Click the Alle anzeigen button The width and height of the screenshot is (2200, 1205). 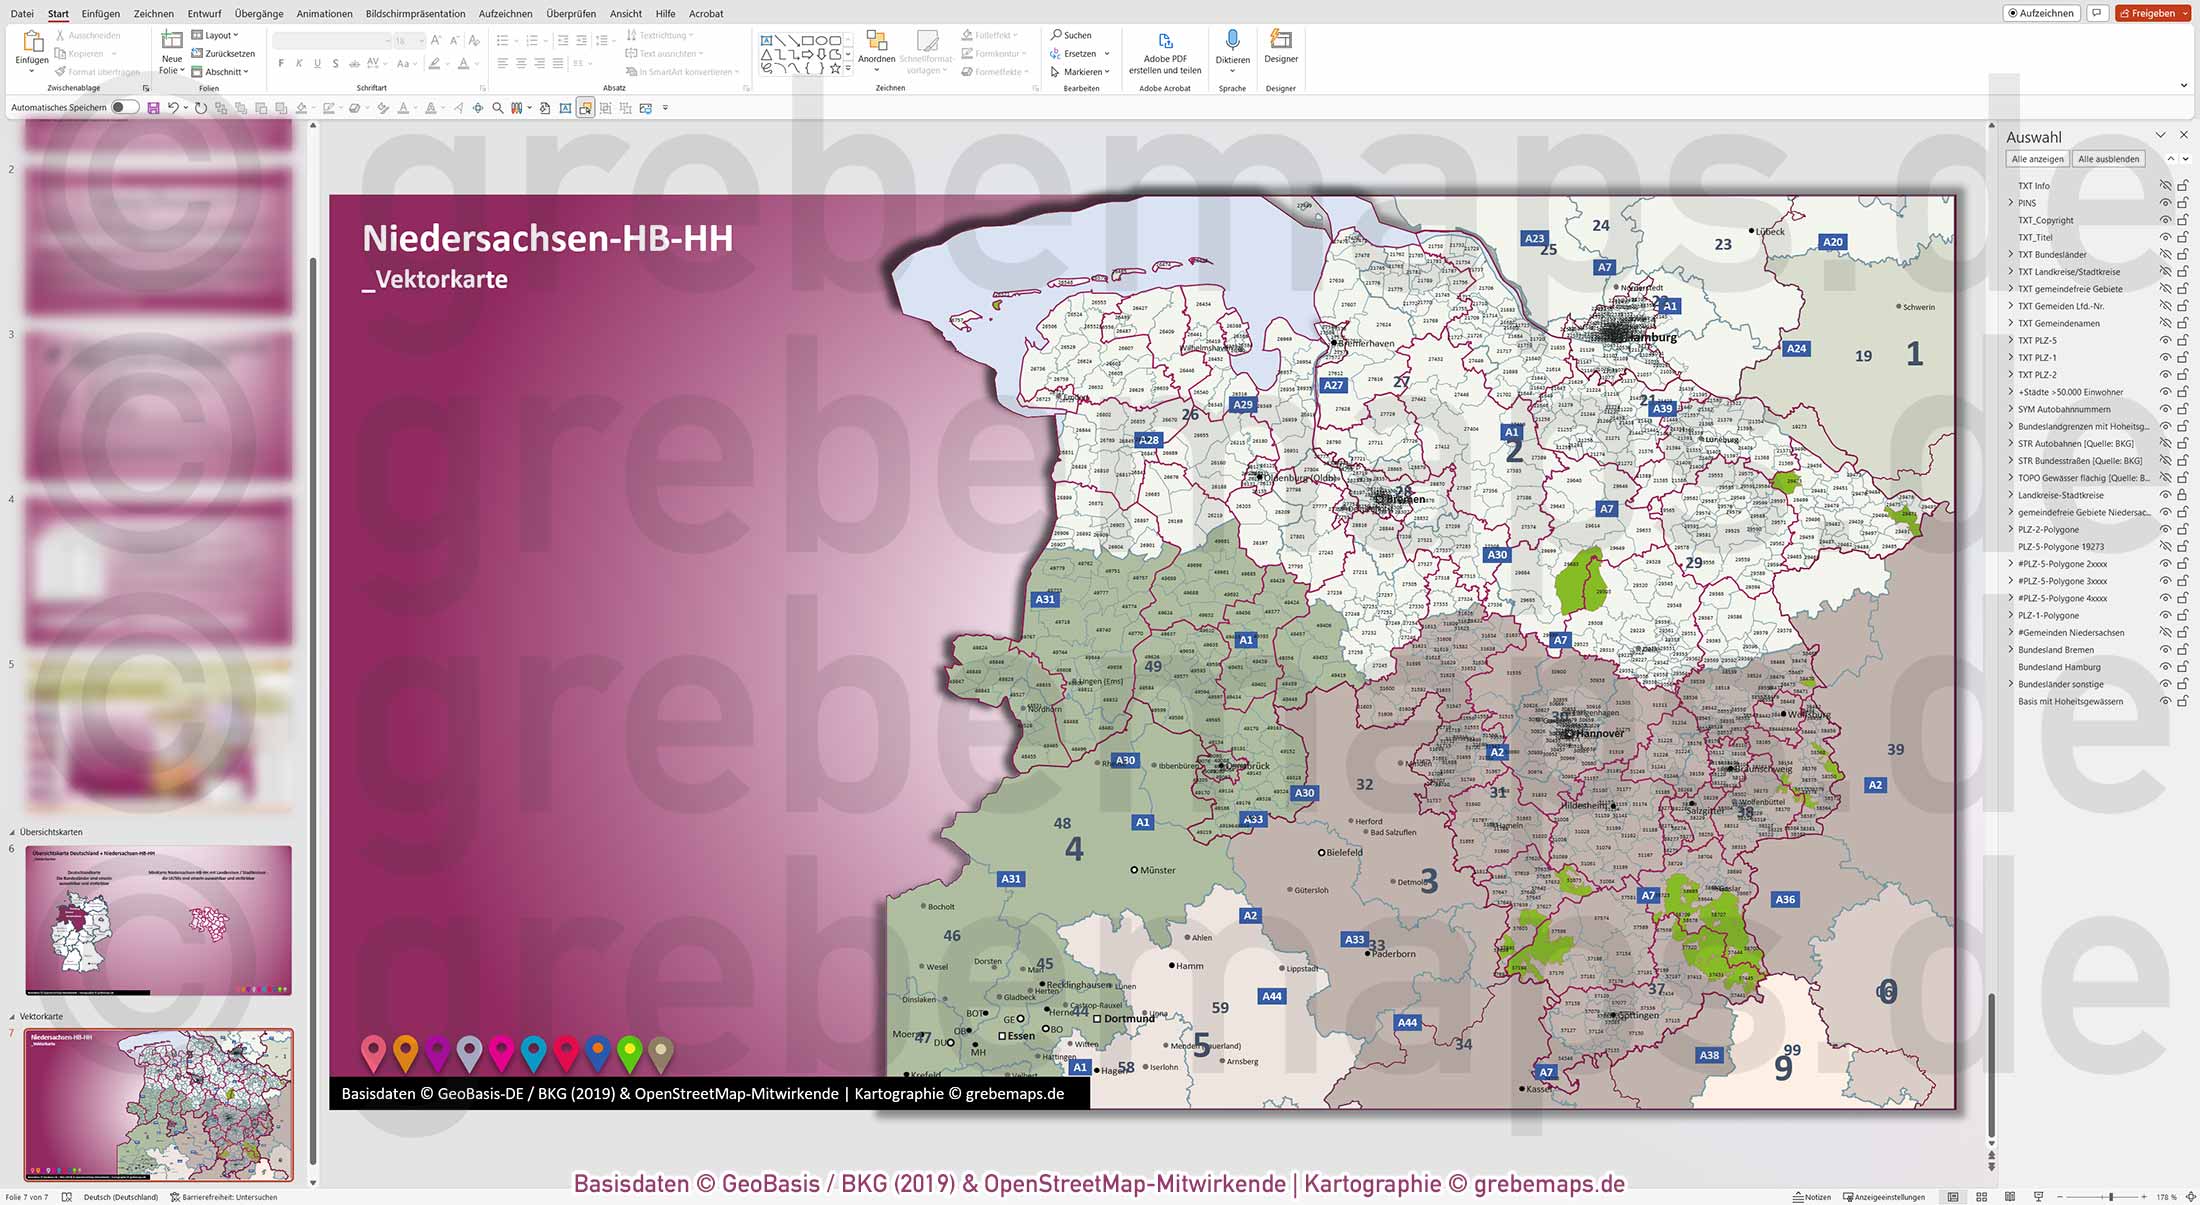click(2036, 158)
